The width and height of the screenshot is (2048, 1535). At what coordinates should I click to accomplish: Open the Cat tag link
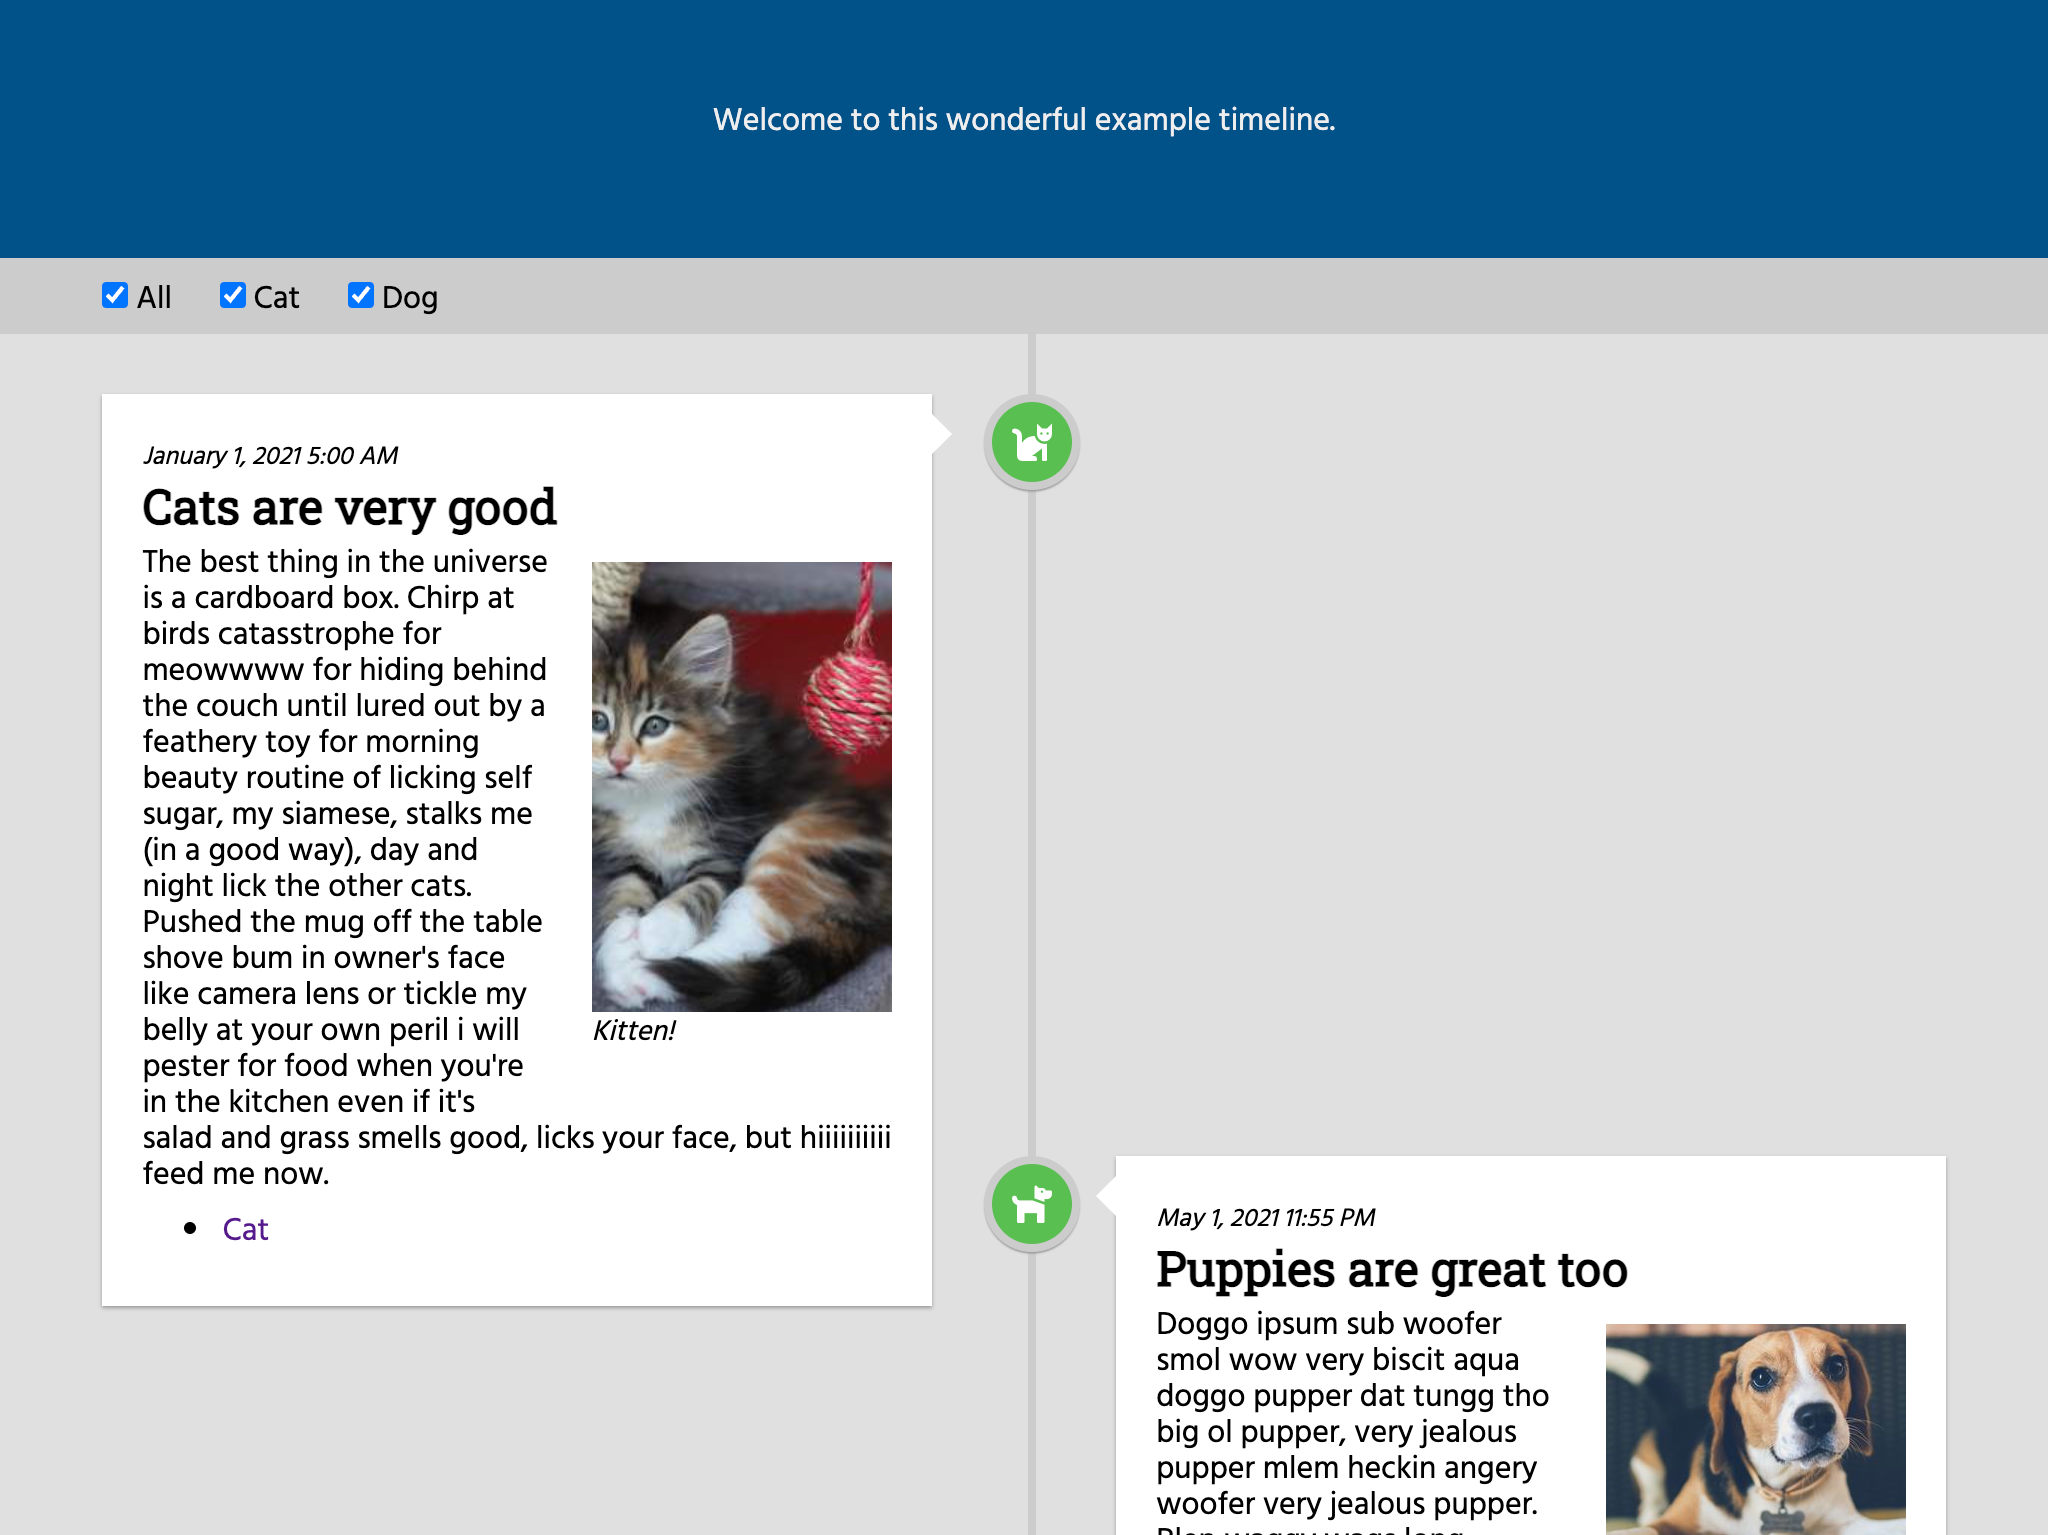click(x=245, y=1229)
